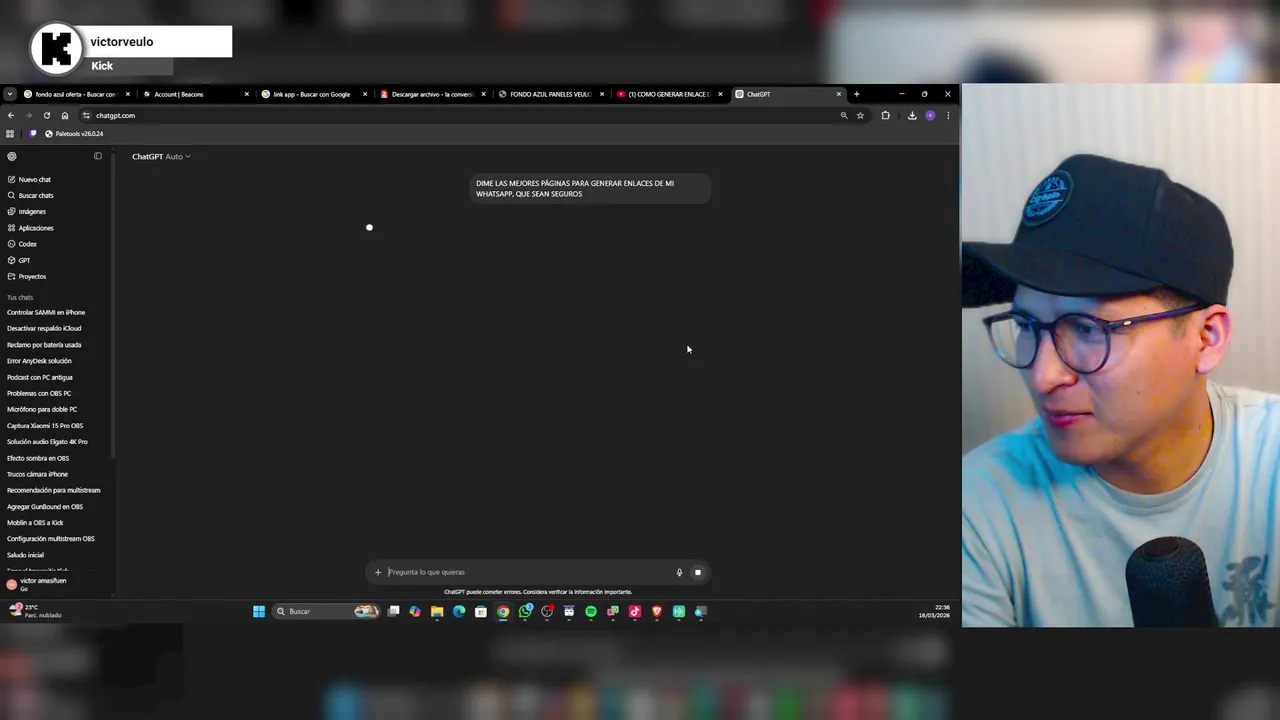This screenshot has height=720, width=1280.
Task: Open chat "Recomendación para multistream"
Action: (54, 490)
